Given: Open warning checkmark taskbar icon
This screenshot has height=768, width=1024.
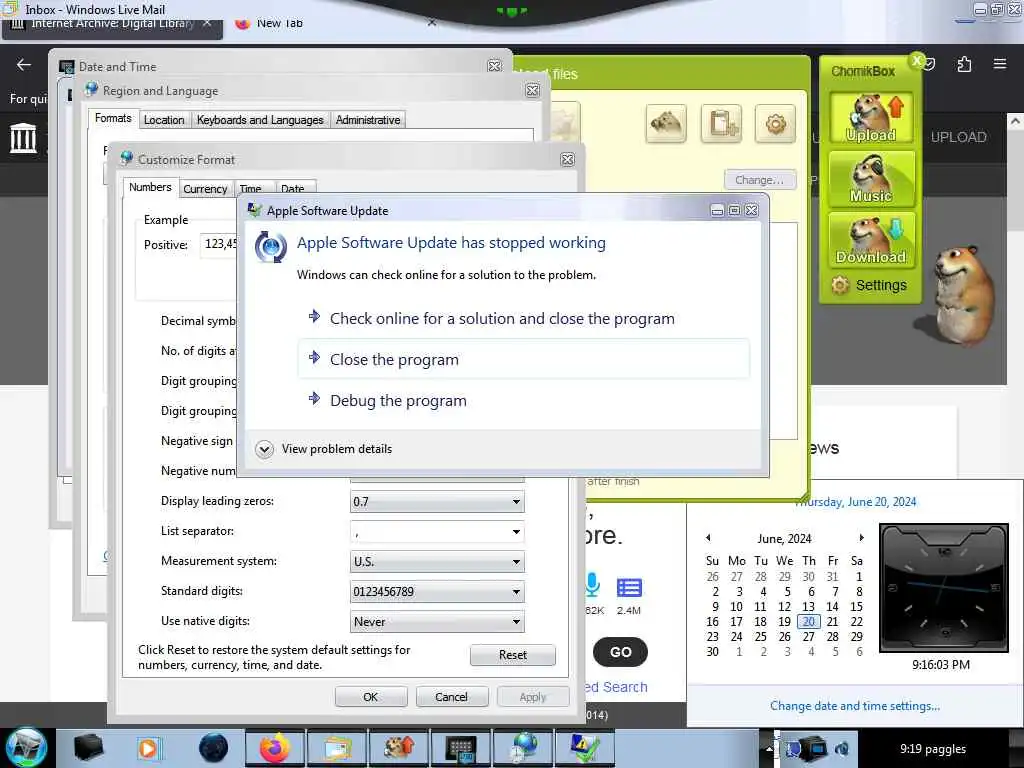Looking at the screenshot, I should click(x=585, y=748).
